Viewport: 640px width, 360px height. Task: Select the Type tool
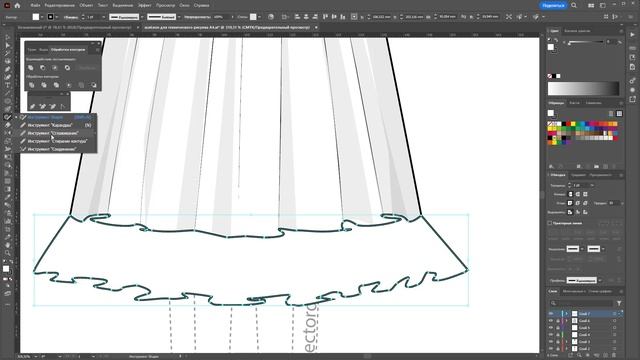click(7, 85)
